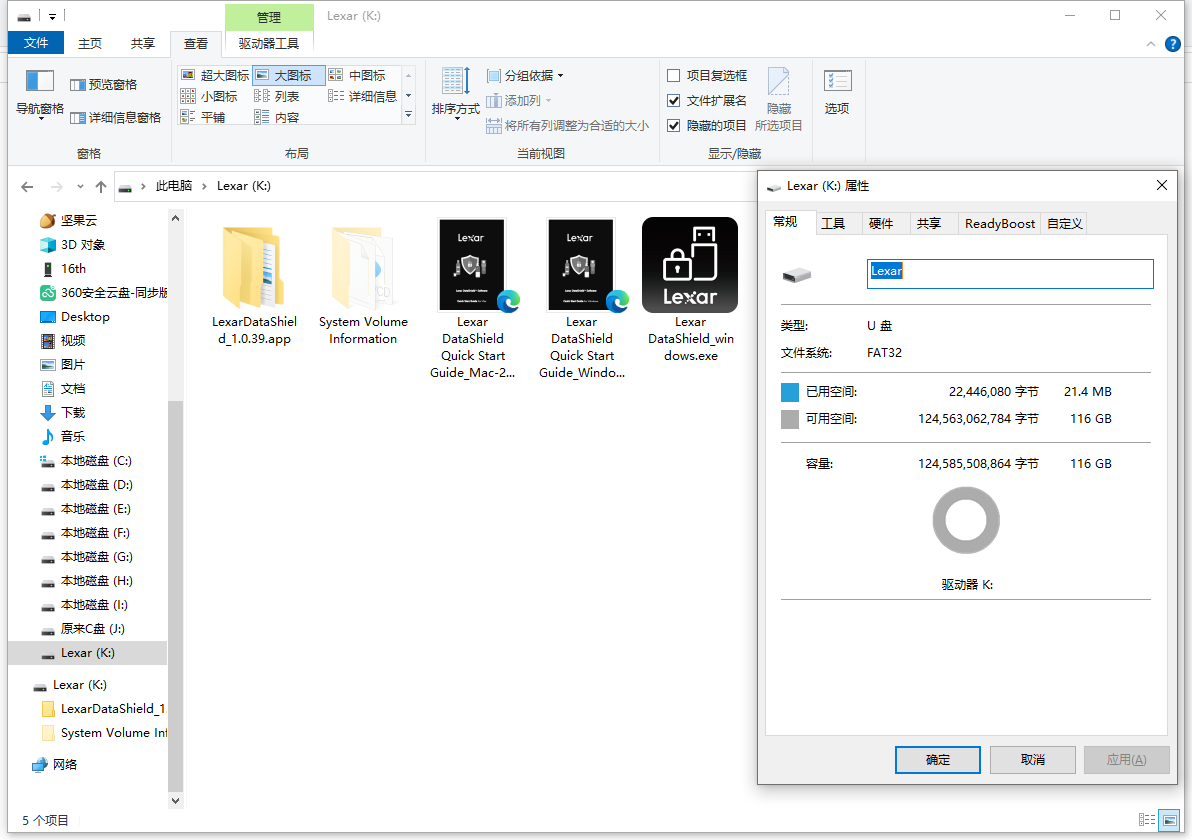Switch to the Share (共享) ribbon tab
The image size is (1192, 840).
tap(143, 43)
